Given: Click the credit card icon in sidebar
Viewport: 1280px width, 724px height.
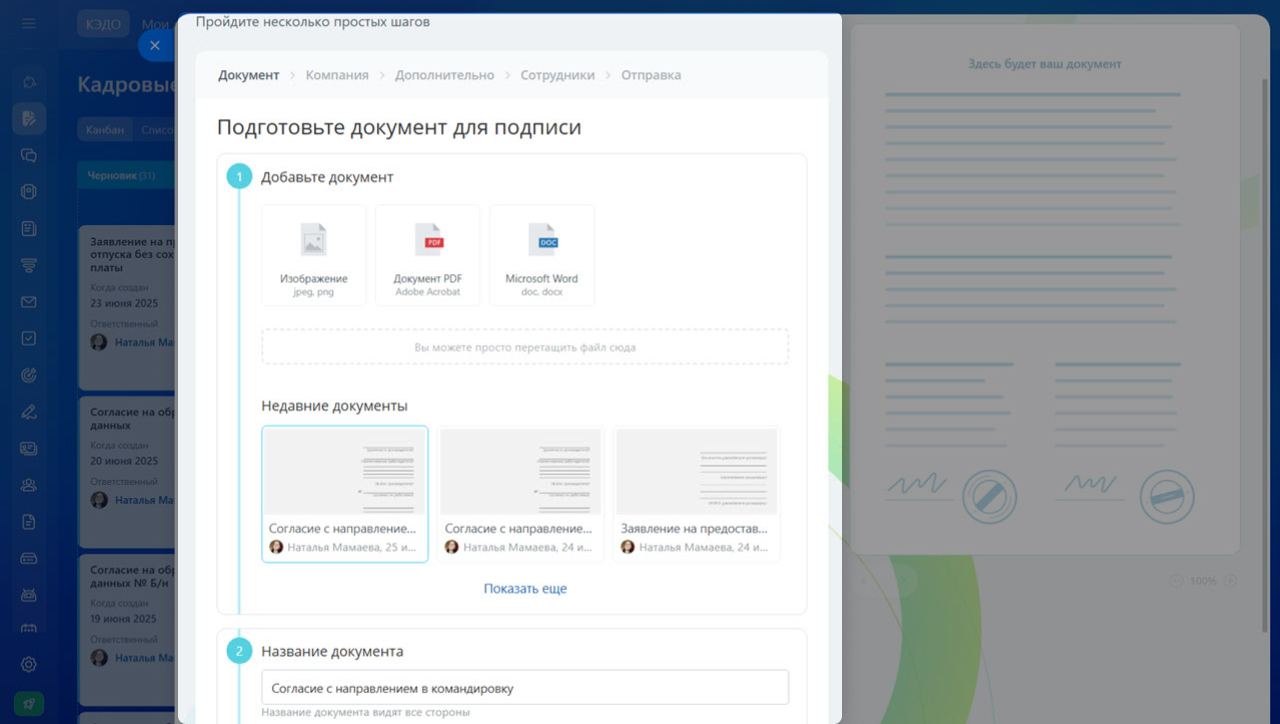Looking at the screenshot, I should point(29,558).
